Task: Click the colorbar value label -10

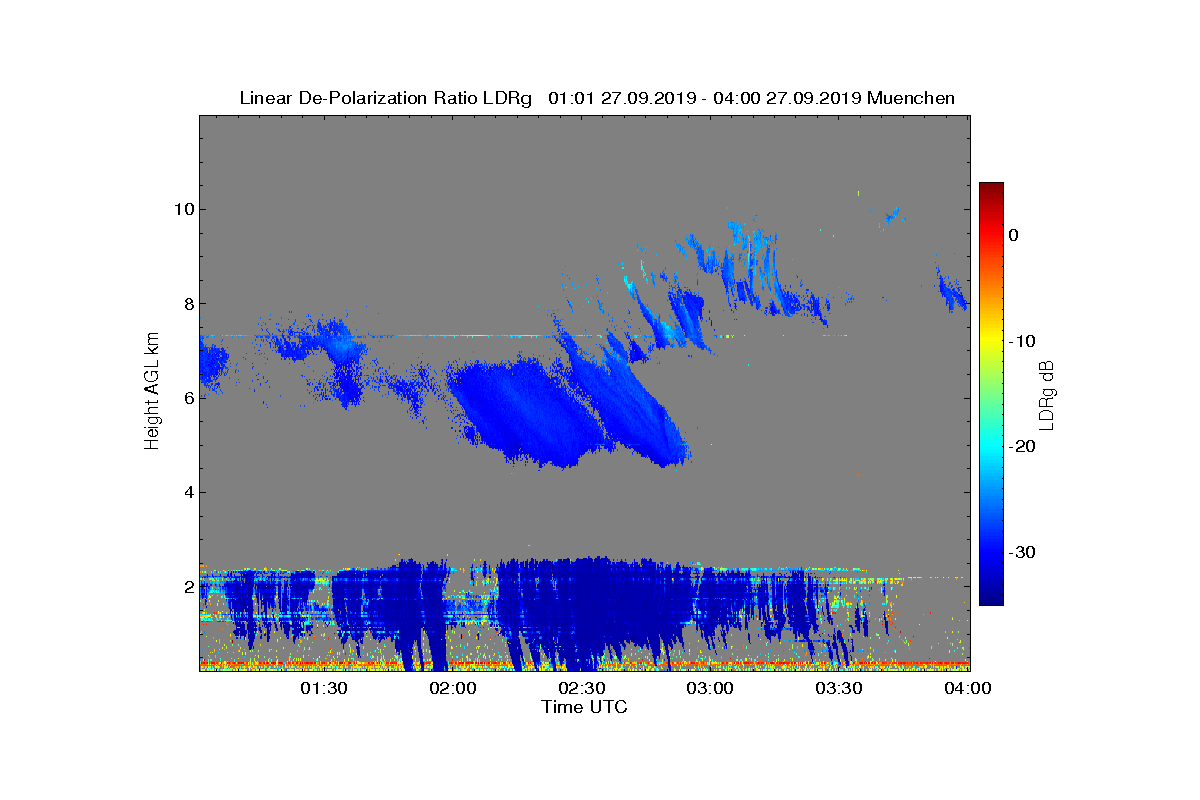Action: point(1021,341)
